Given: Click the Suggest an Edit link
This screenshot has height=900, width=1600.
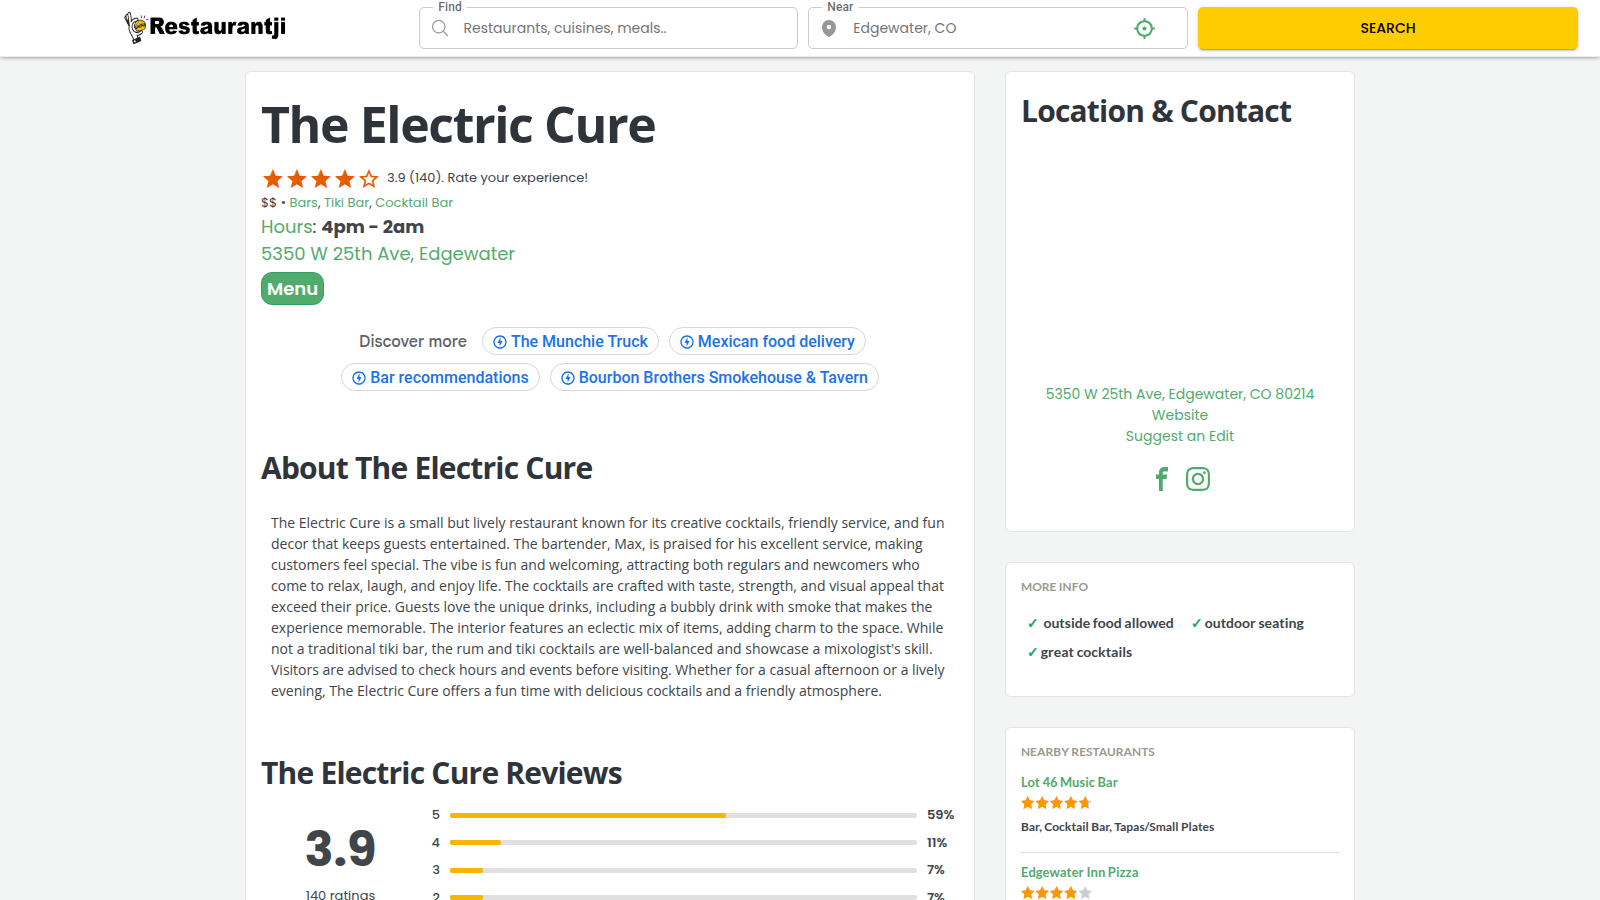Looking at the screenshot, I should [1179, 436].
